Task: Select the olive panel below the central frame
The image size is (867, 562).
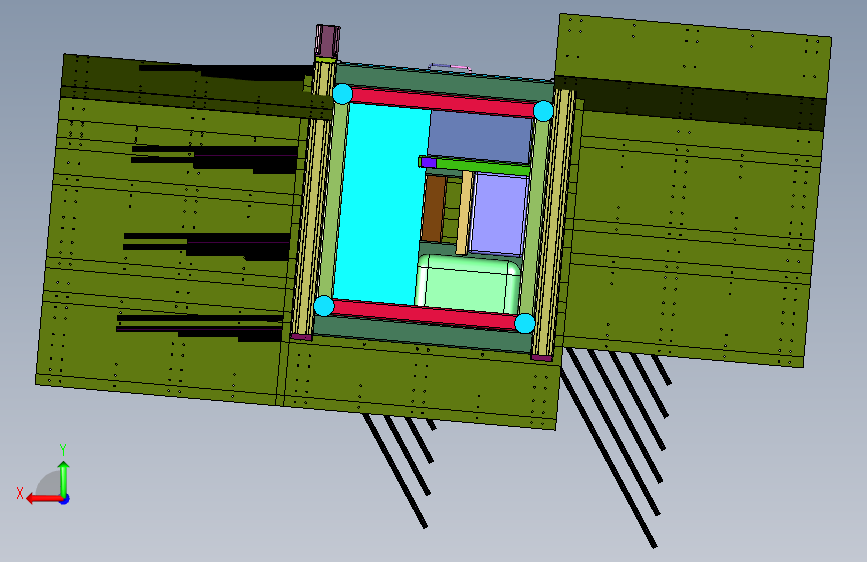Action: tap(420, 384)
